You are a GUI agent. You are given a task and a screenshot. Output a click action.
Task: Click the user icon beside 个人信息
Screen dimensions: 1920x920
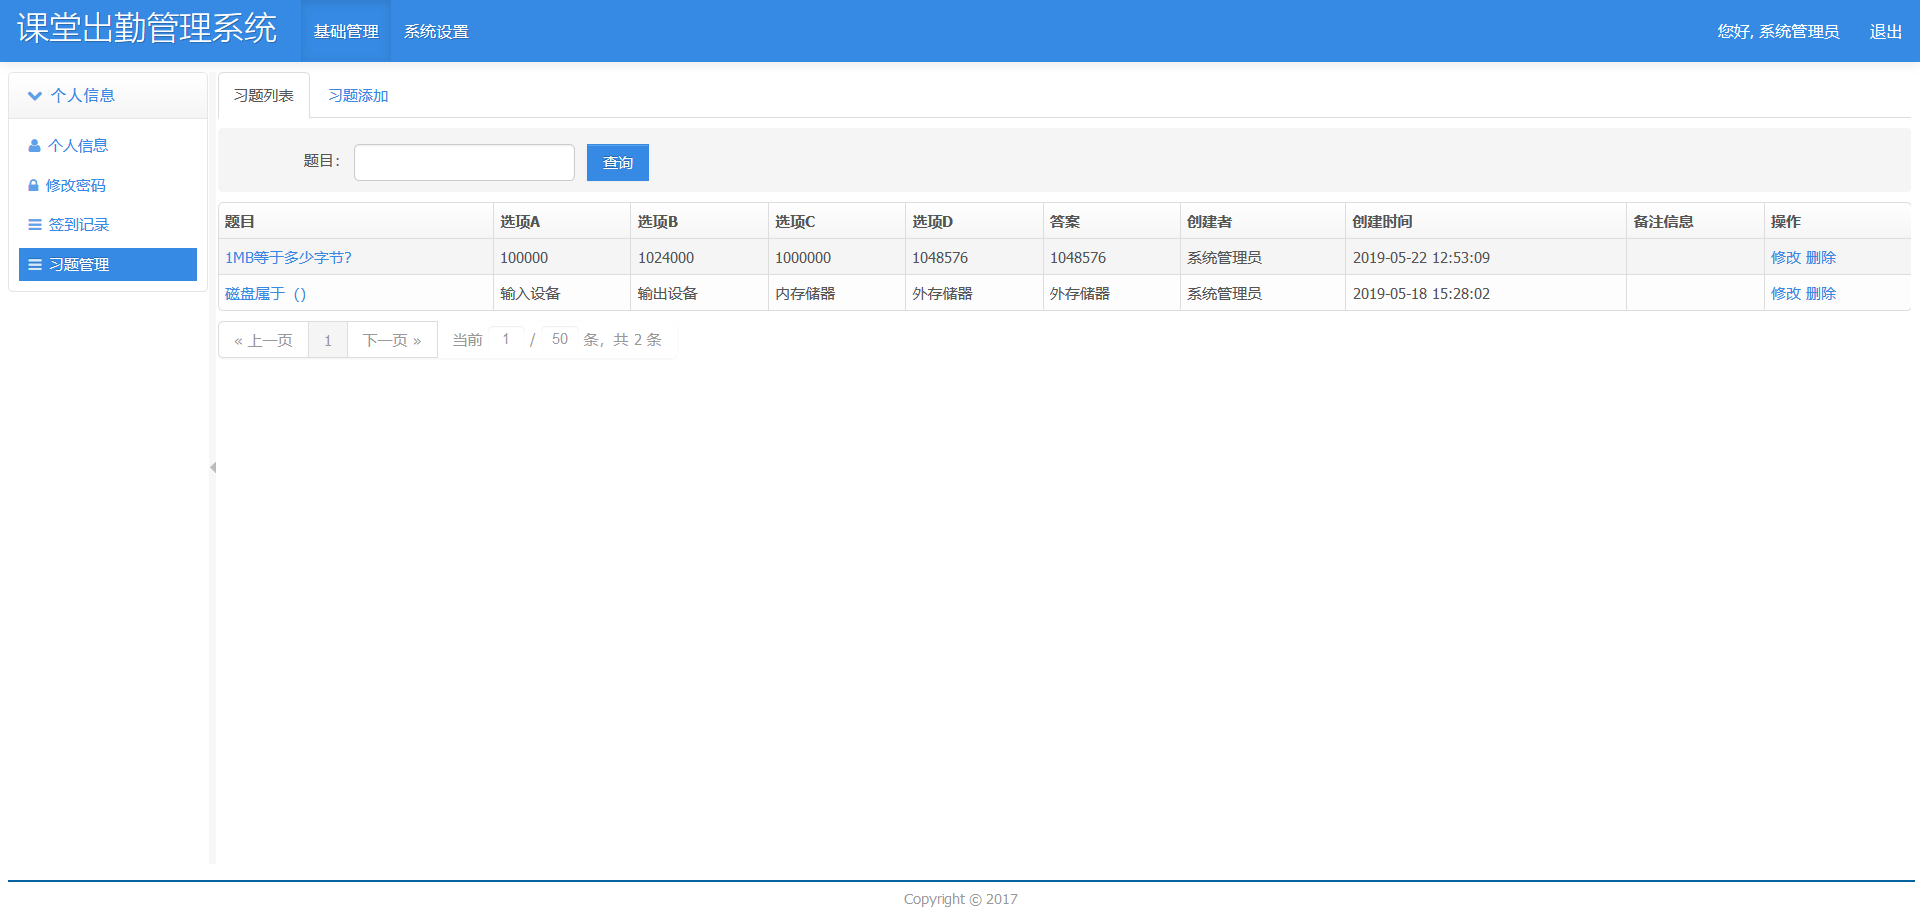pyautogui.click(x=35, y=146)
